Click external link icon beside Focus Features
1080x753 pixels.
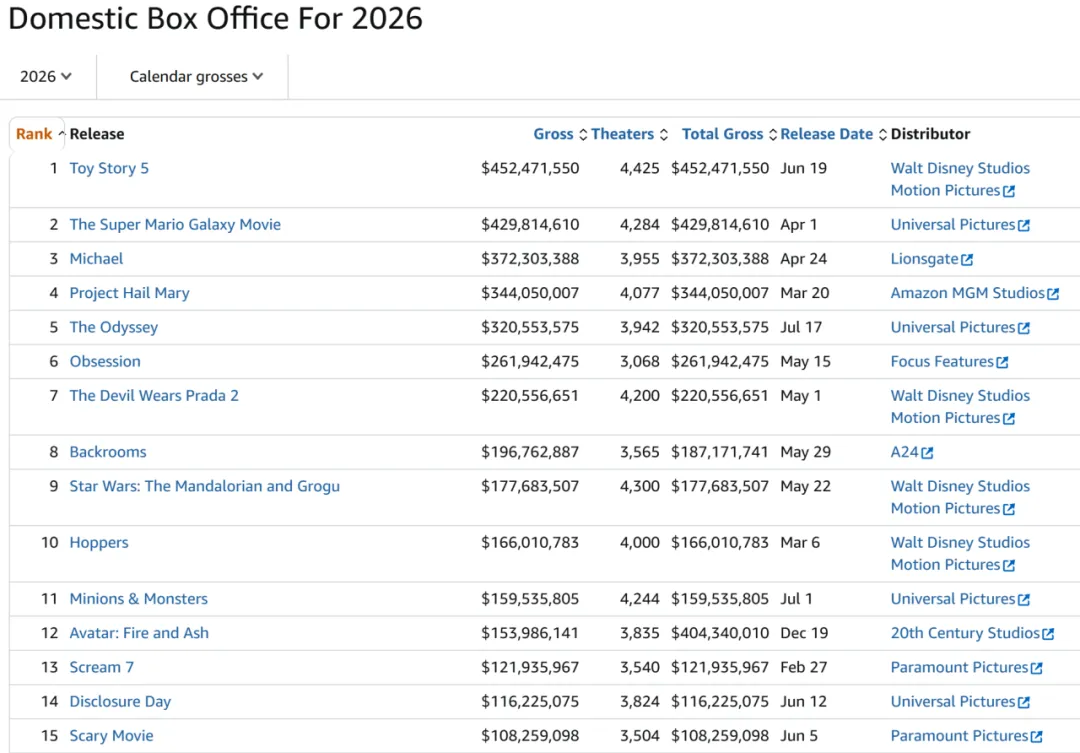pos(1002,362)
